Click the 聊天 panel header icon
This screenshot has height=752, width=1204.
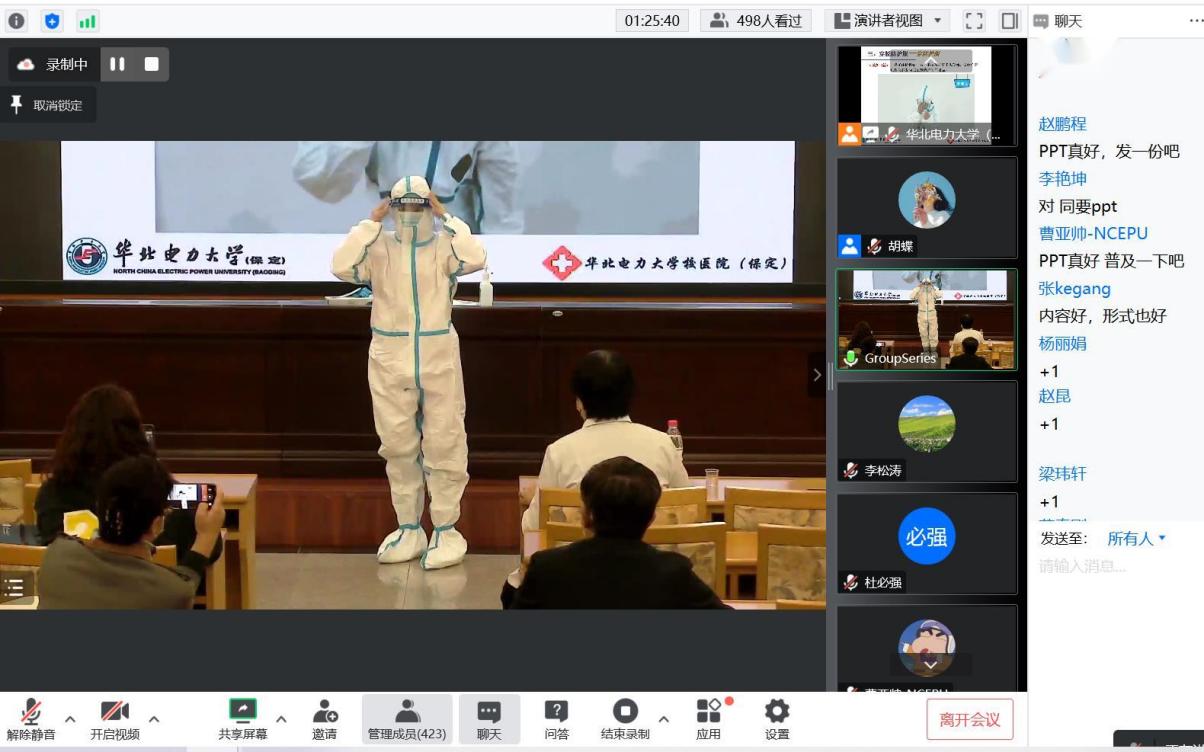1041,21
